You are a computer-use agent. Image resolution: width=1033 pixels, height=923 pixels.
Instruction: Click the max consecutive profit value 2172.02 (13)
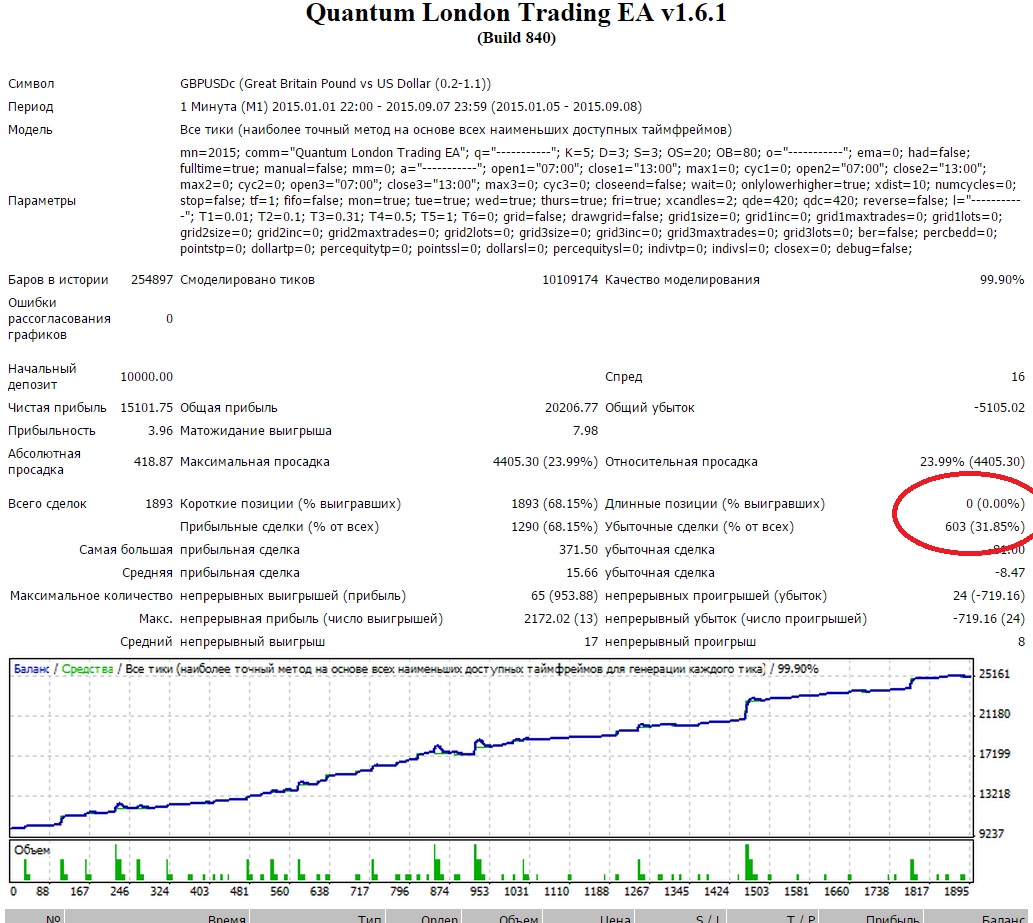pyautogui.click(x=561, y=619)
